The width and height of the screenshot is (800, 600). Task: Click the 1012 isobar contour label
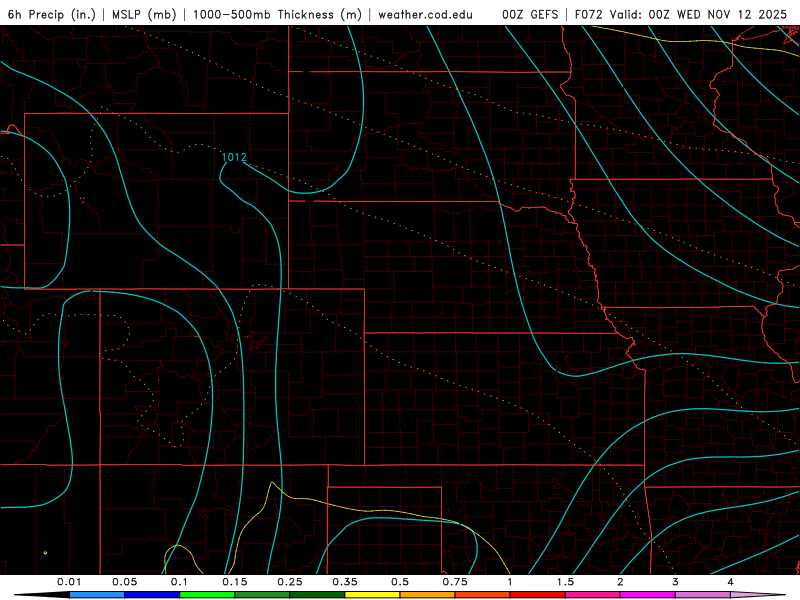[x=234, y=157]
